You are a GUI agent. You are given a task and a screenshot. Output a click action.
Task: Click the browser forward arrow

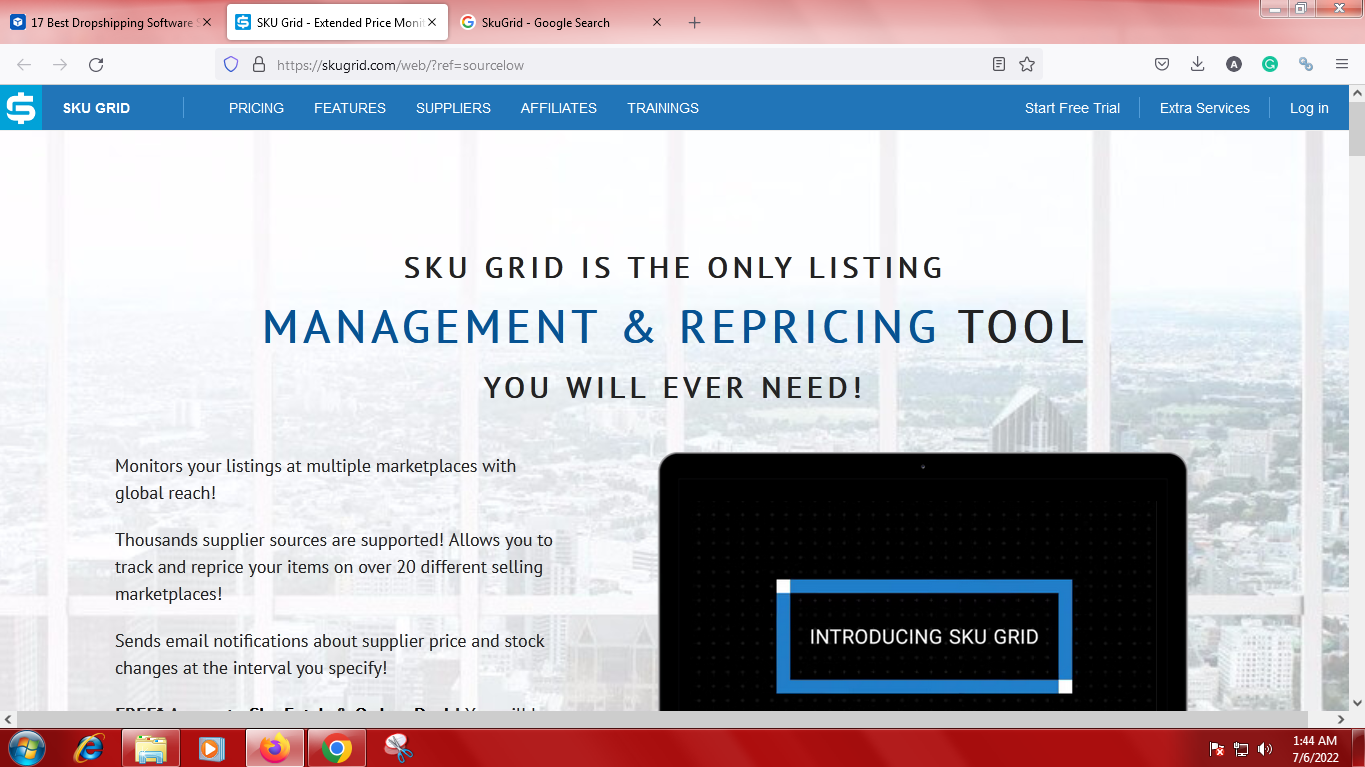coord(60,64)
